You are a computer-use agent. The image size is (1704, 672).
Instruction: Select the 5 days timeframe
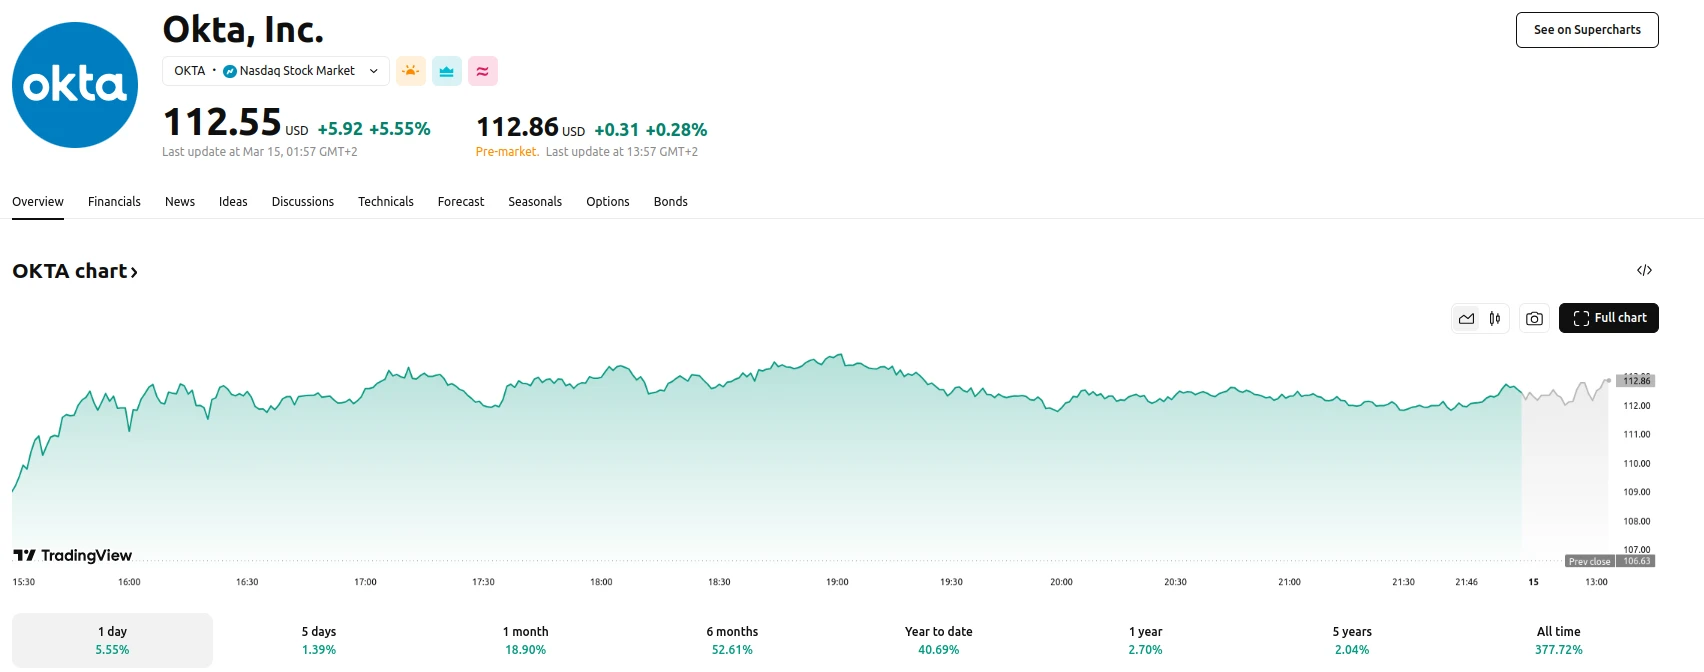[319, 639]
